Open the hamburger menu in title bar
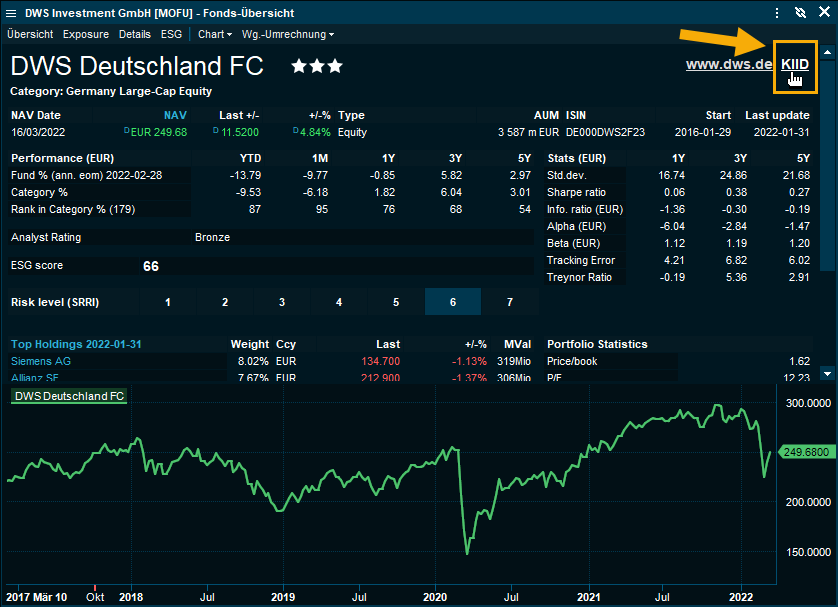The height and width of the screenshot is (607, 838). tap(11, 12)
